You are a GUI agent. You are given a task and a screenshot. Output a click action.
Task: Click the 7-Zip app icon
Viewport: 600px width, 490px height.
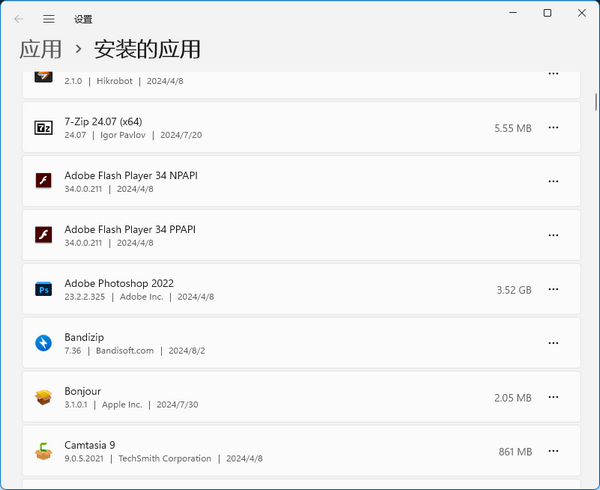pyautogui.click(x=44, y=127)
